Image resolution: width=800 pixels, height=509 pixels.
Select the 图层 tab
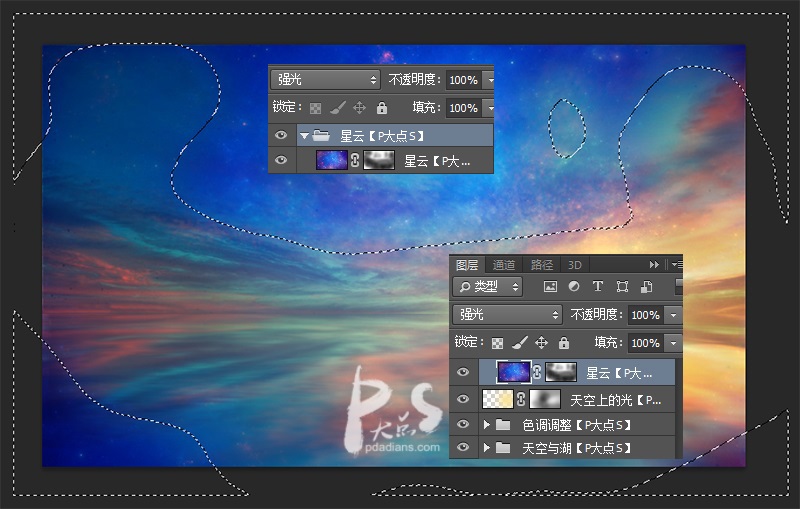click(467, 265)
